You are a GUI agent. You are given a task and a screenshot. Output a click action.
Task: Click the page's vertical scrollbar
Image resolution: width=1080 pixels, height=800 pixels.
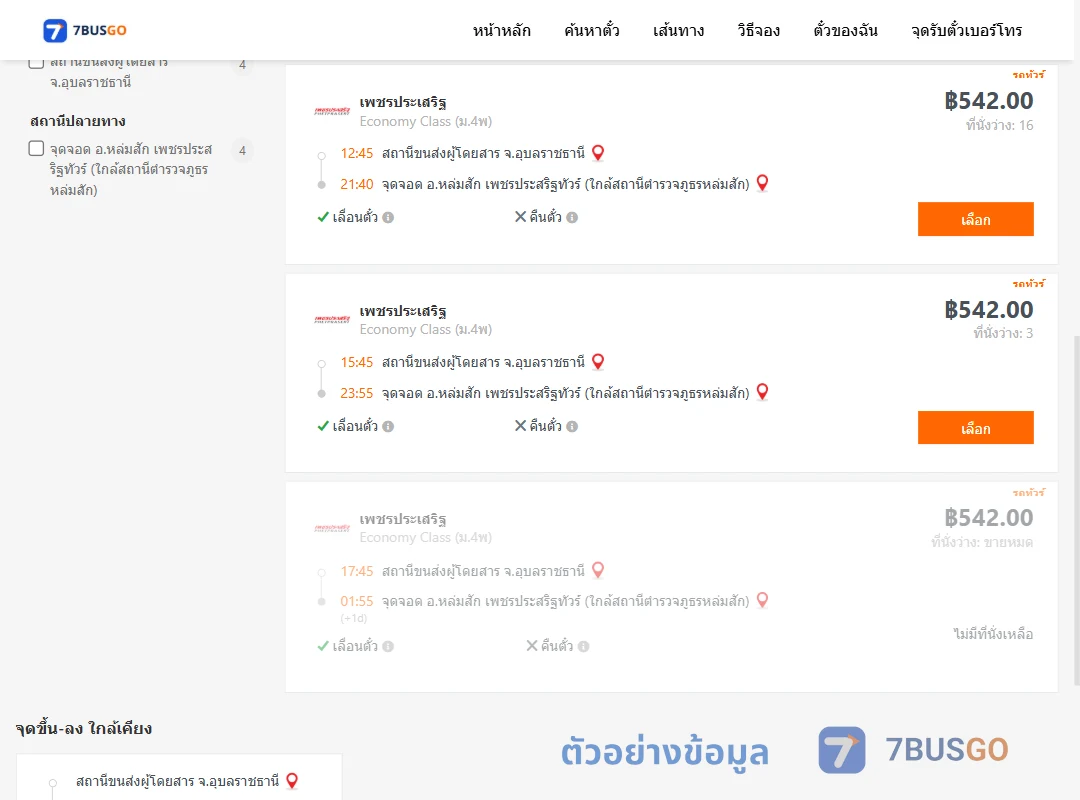pos(1077,510)
